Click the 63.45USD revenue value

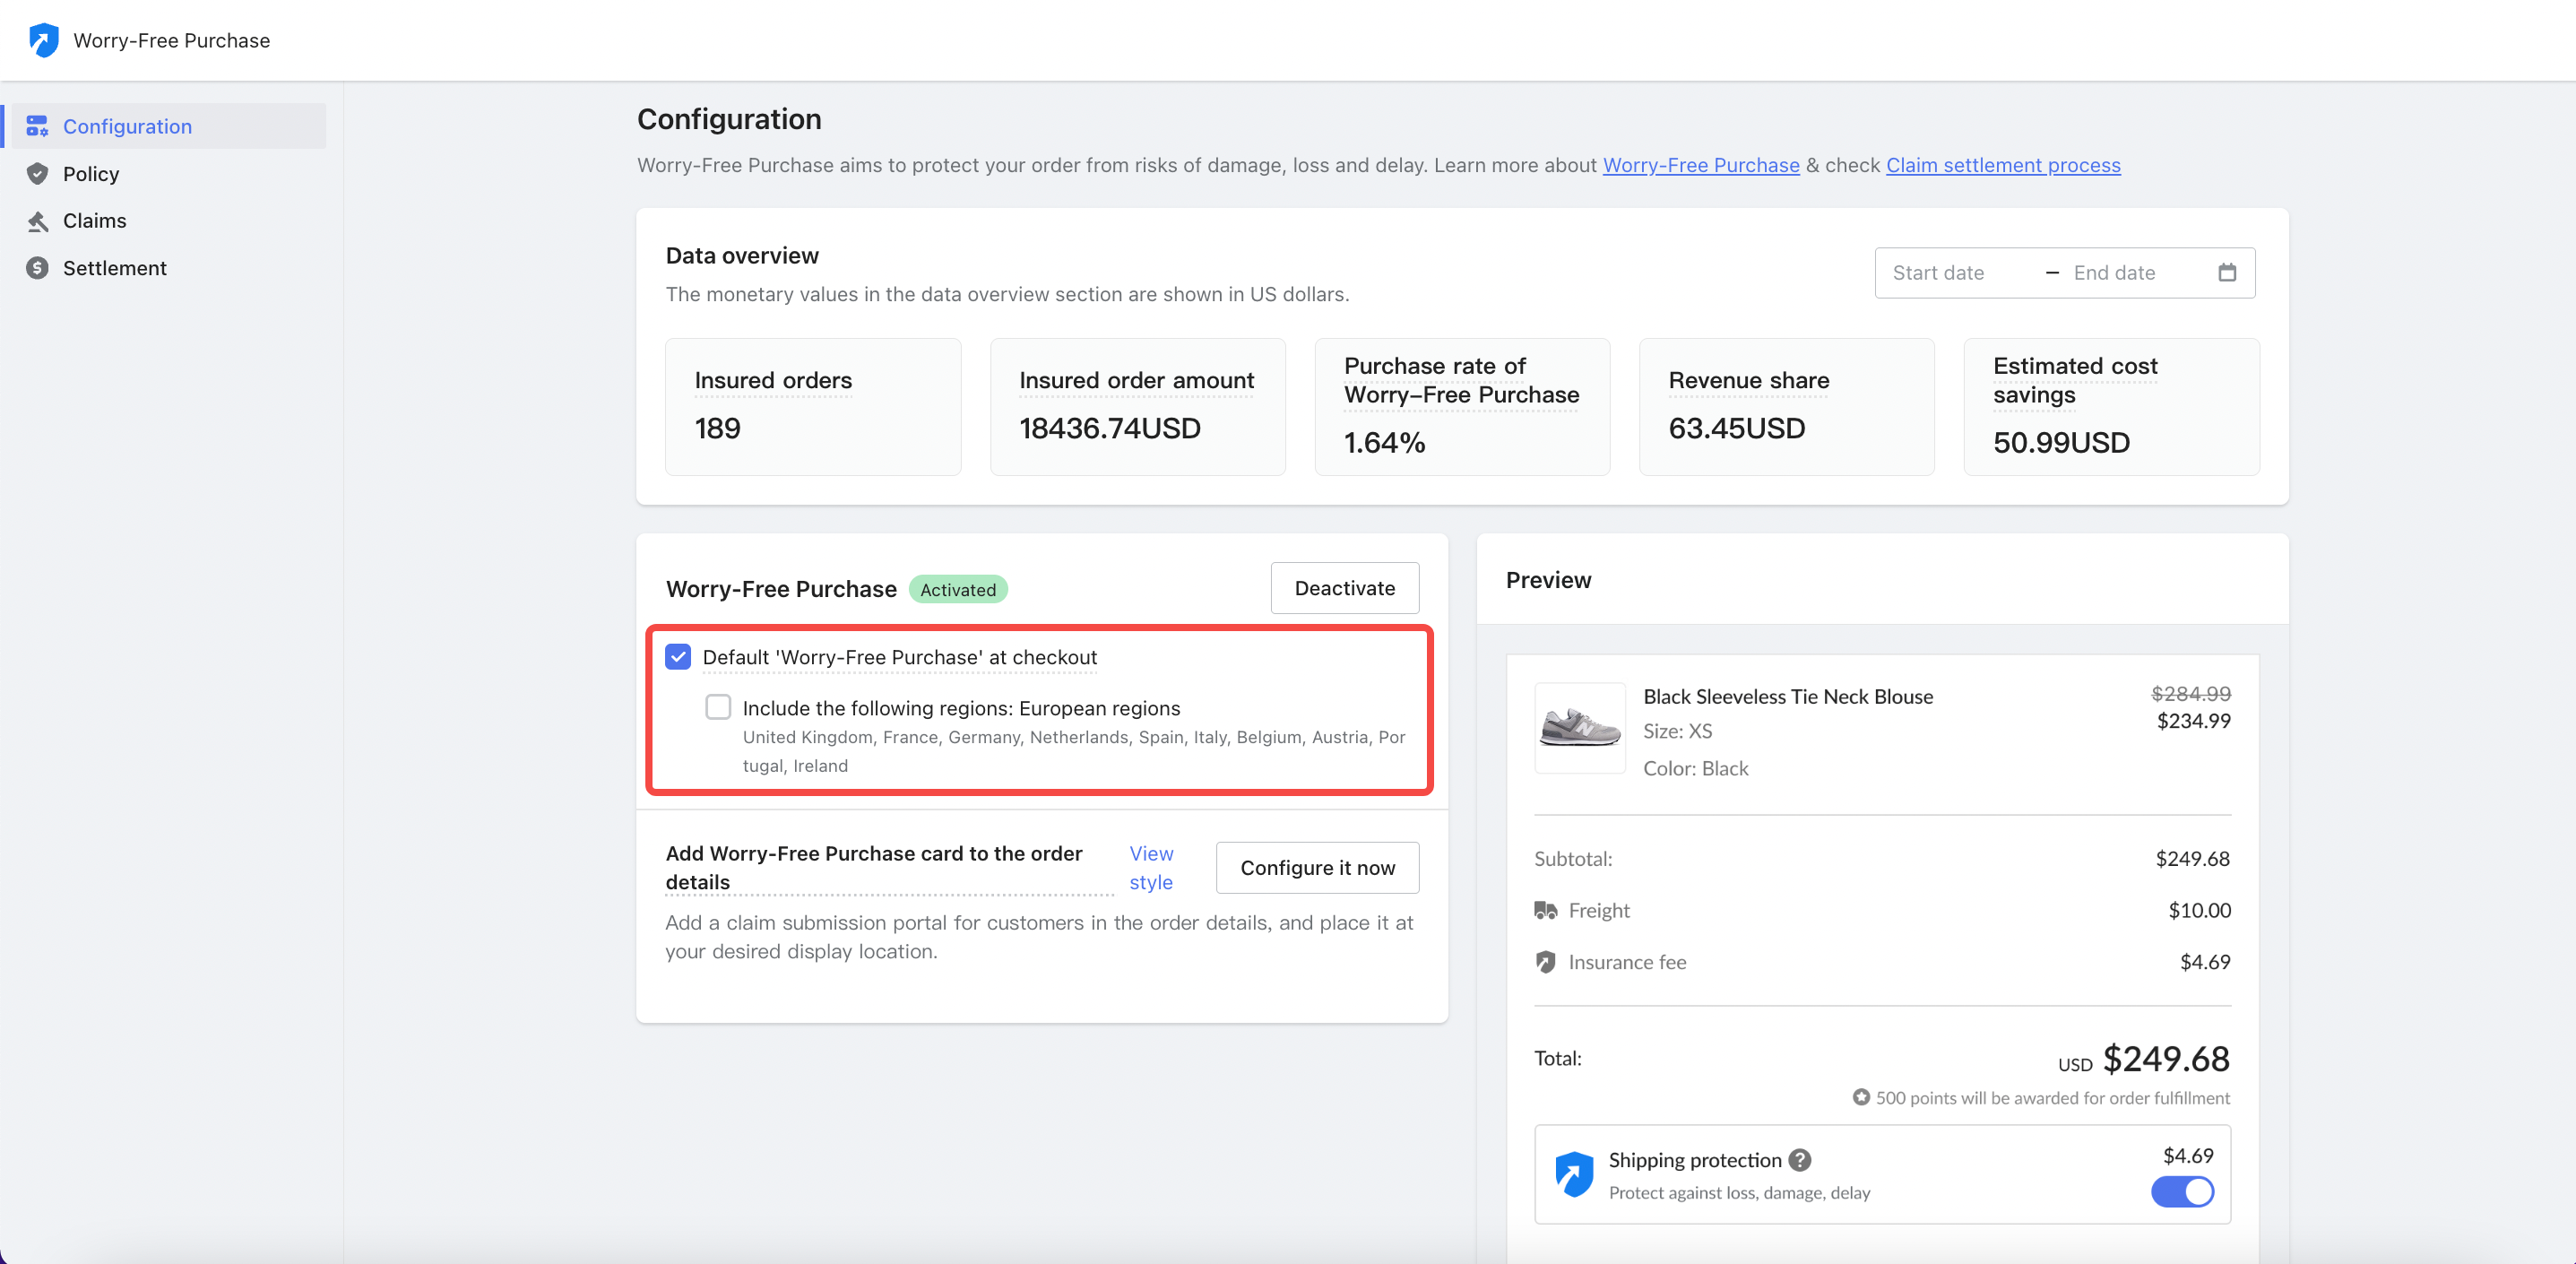pyautogui.click(x=1737, y=428)
